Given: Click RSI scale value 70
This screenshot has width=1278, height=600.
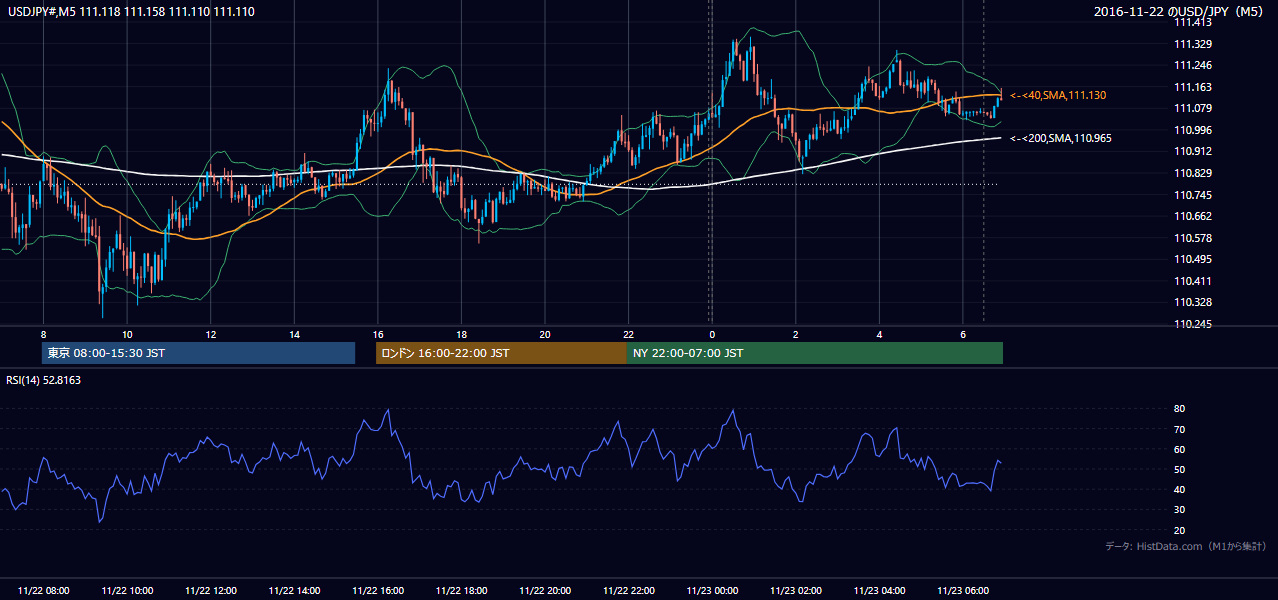Looking at the screenshot, I should pyautogui.click(x=1179, y=429).
